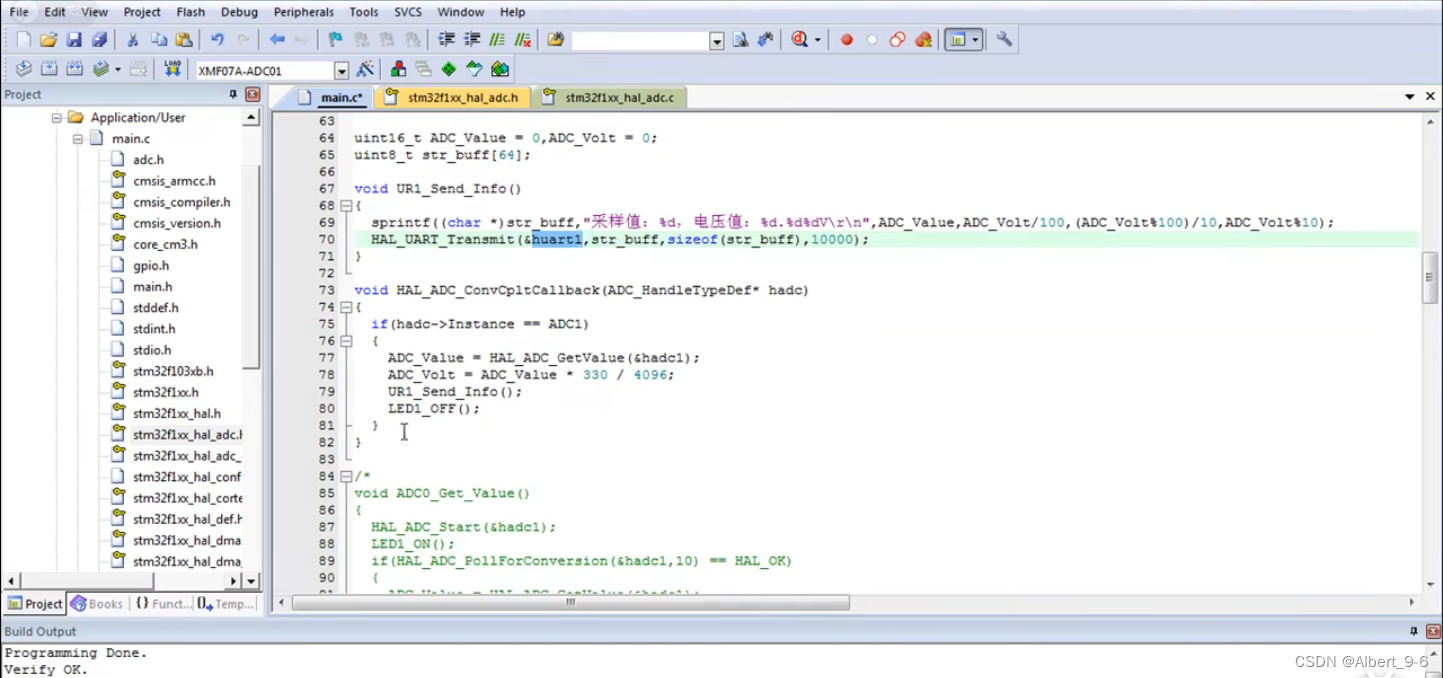
Task: Click the Comment selection icon
Action: pos(497,39)
